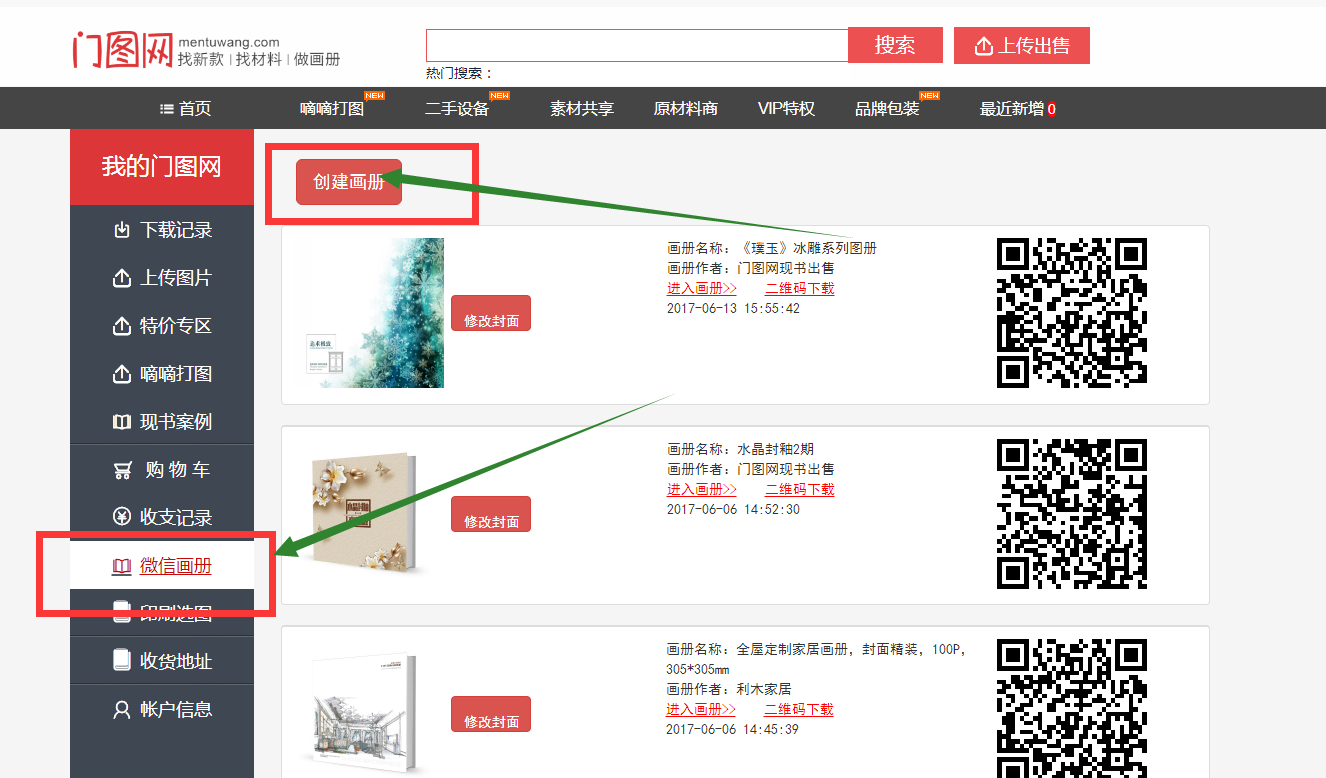Open the 首页 menu in navigation bar

point(186,109)
